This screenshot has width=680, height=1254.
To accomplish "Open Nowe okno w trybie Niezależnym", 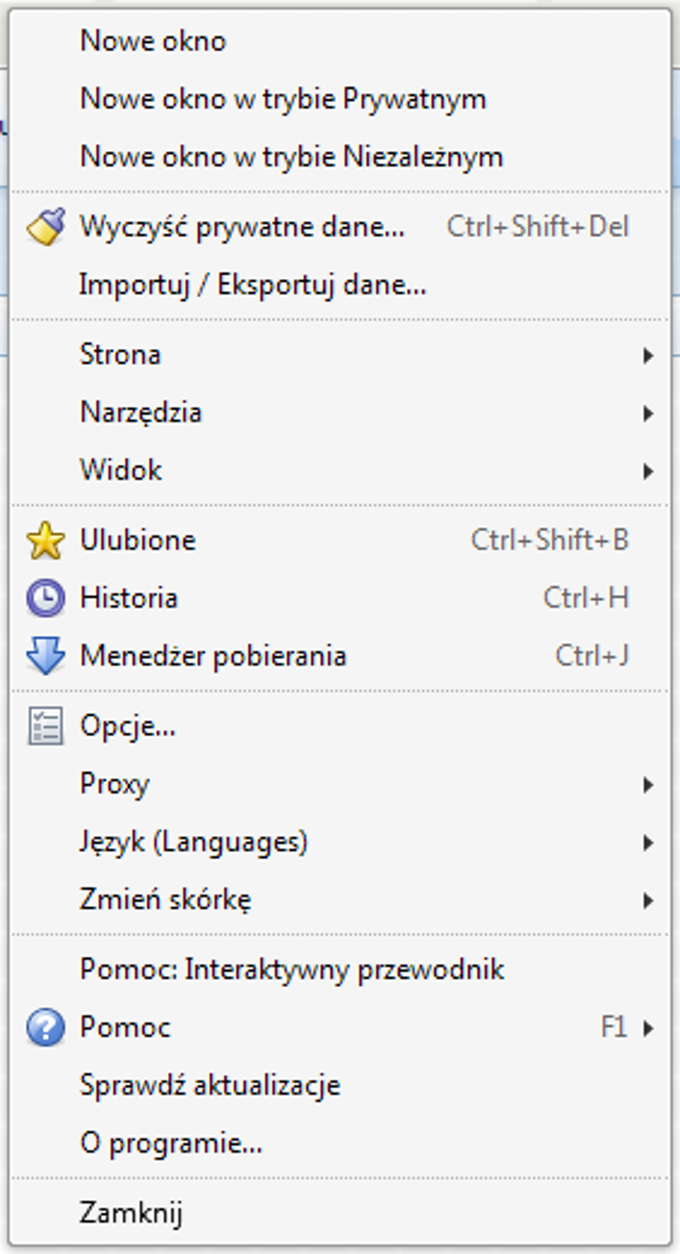I will tap(291, 157).
